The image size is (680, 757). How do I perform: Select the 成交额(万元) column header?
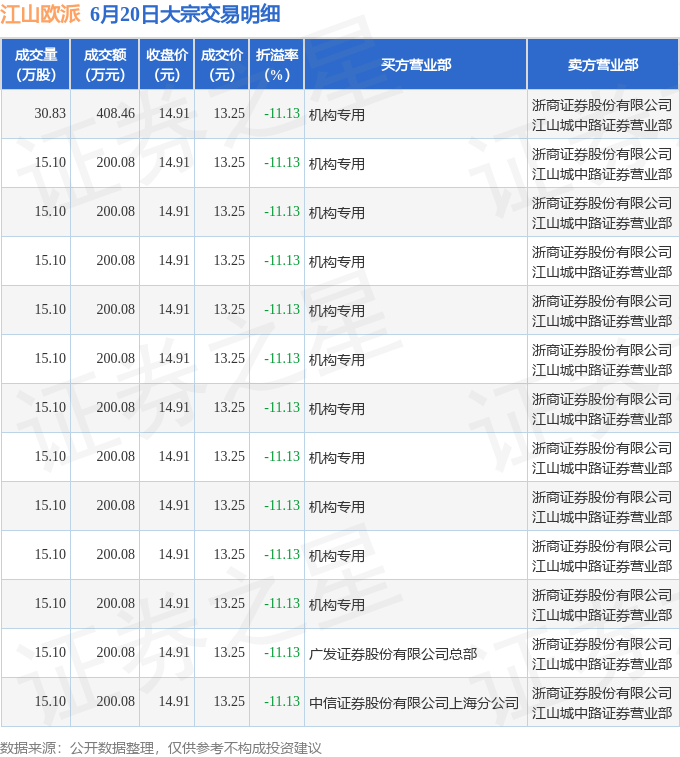click(105, 65)
